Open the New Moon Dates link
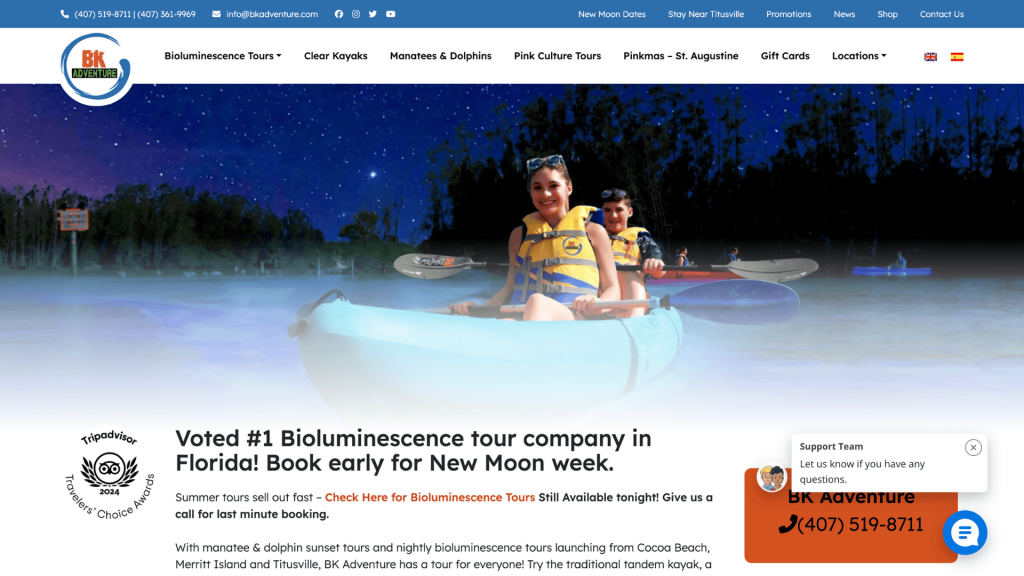 (612, 14)
